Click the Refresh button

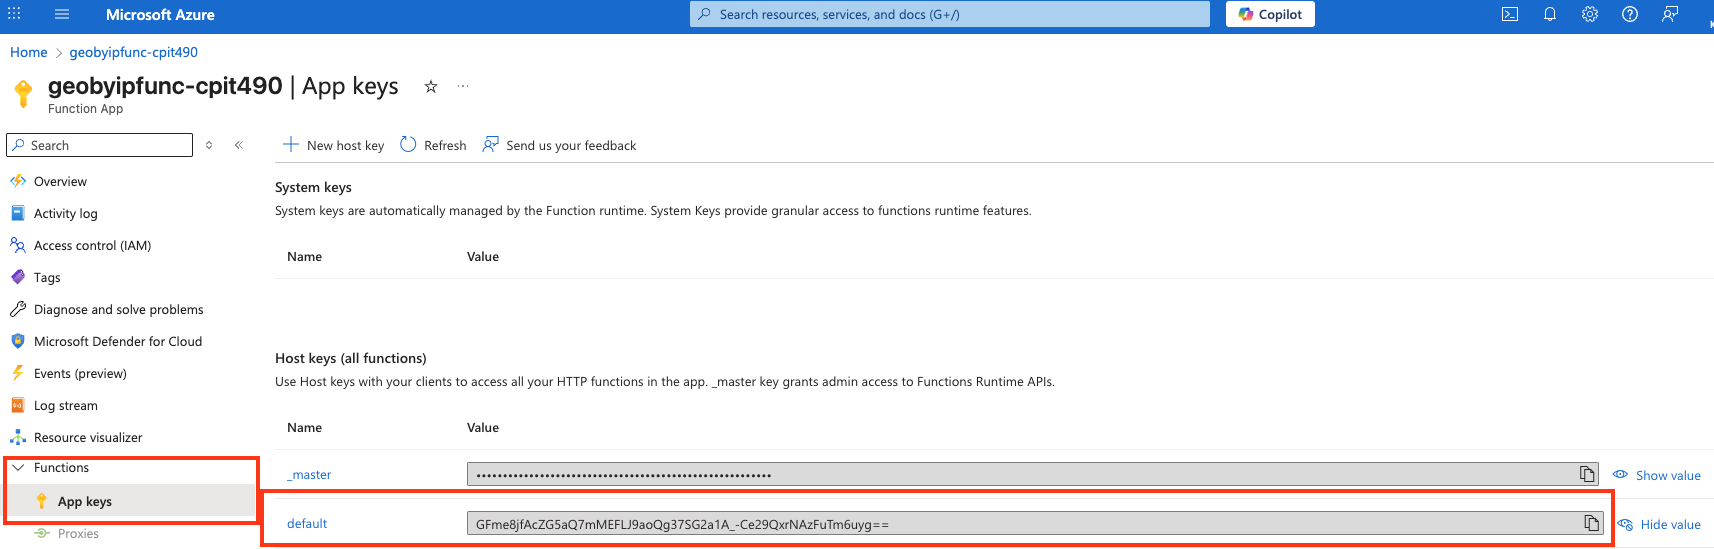coord(433,145)
